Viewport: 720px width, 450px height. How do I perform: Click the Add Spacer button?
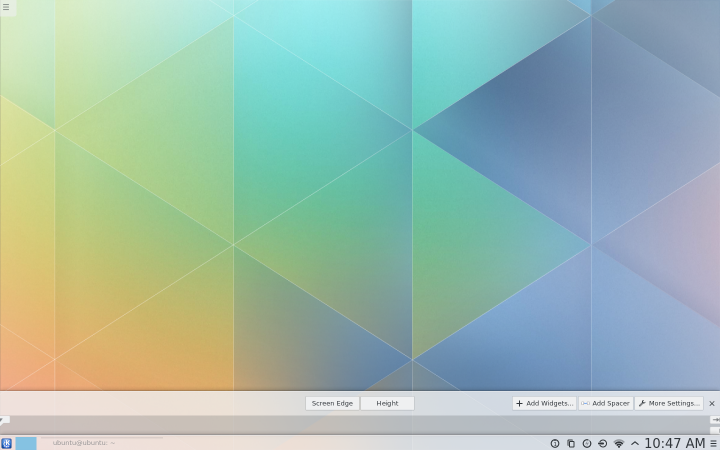[606, 403]
